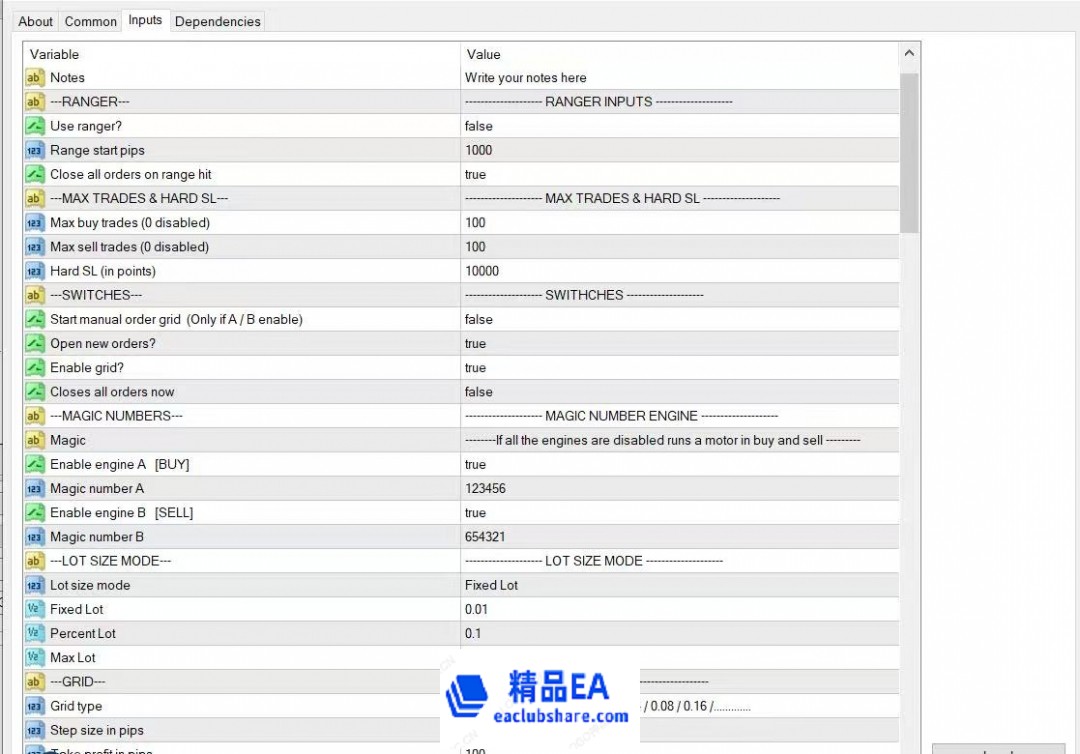The image size is (1080, 754).
Task: Open the Lot size mode Fixed Lot dropdown
Action: pyautogui.click(x=678, y=585)
